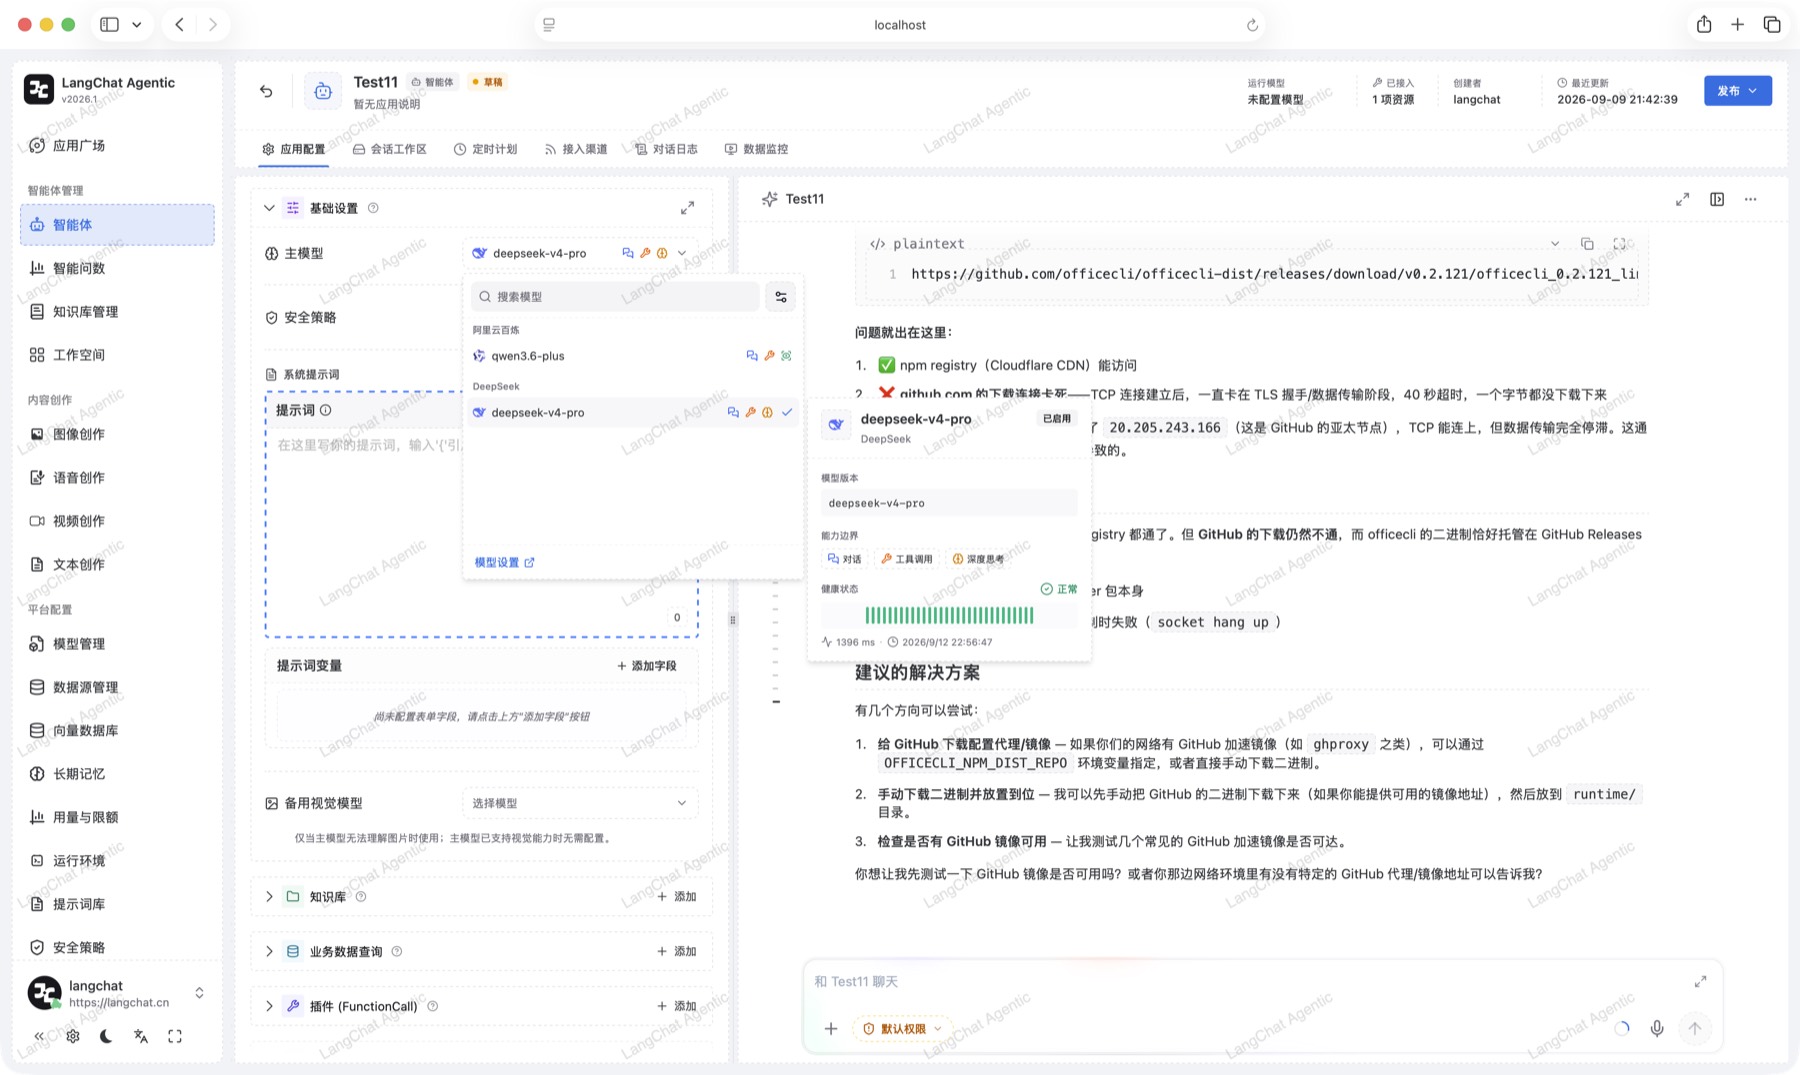
Task: Open settings gear in sidebar footer
Action: point(73,1036)
